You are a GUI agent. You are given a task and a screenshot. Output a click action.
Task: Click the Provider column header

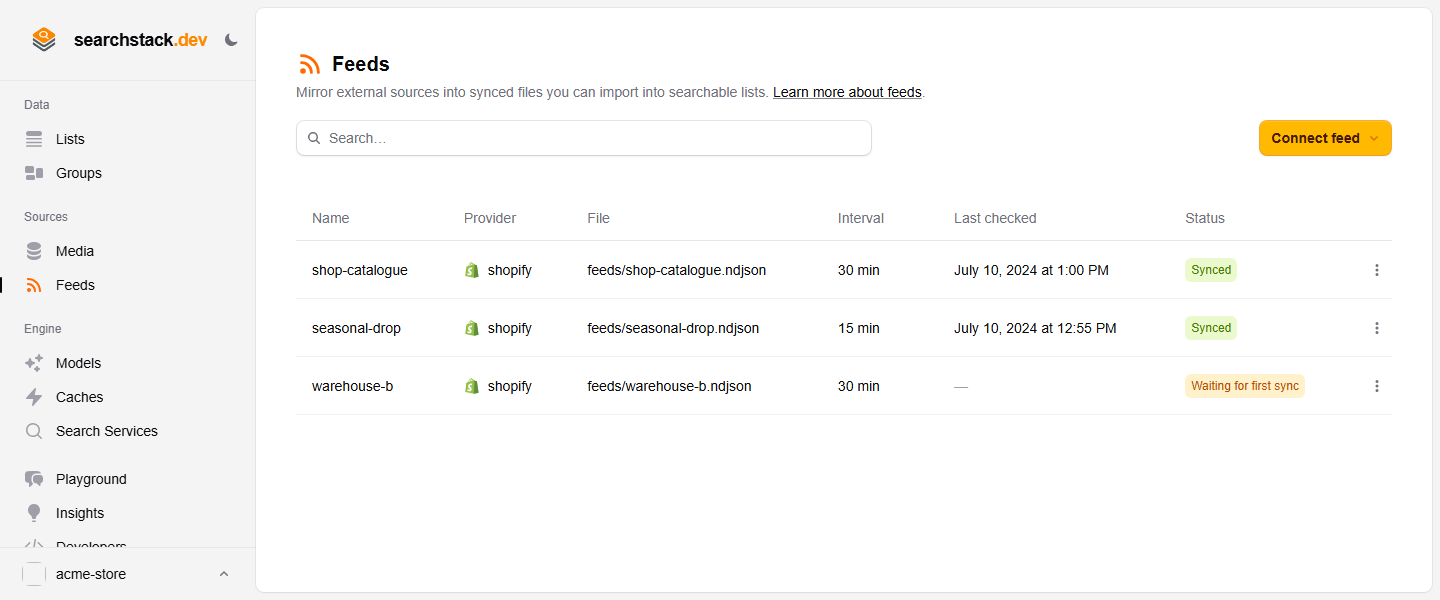point(490,218)
